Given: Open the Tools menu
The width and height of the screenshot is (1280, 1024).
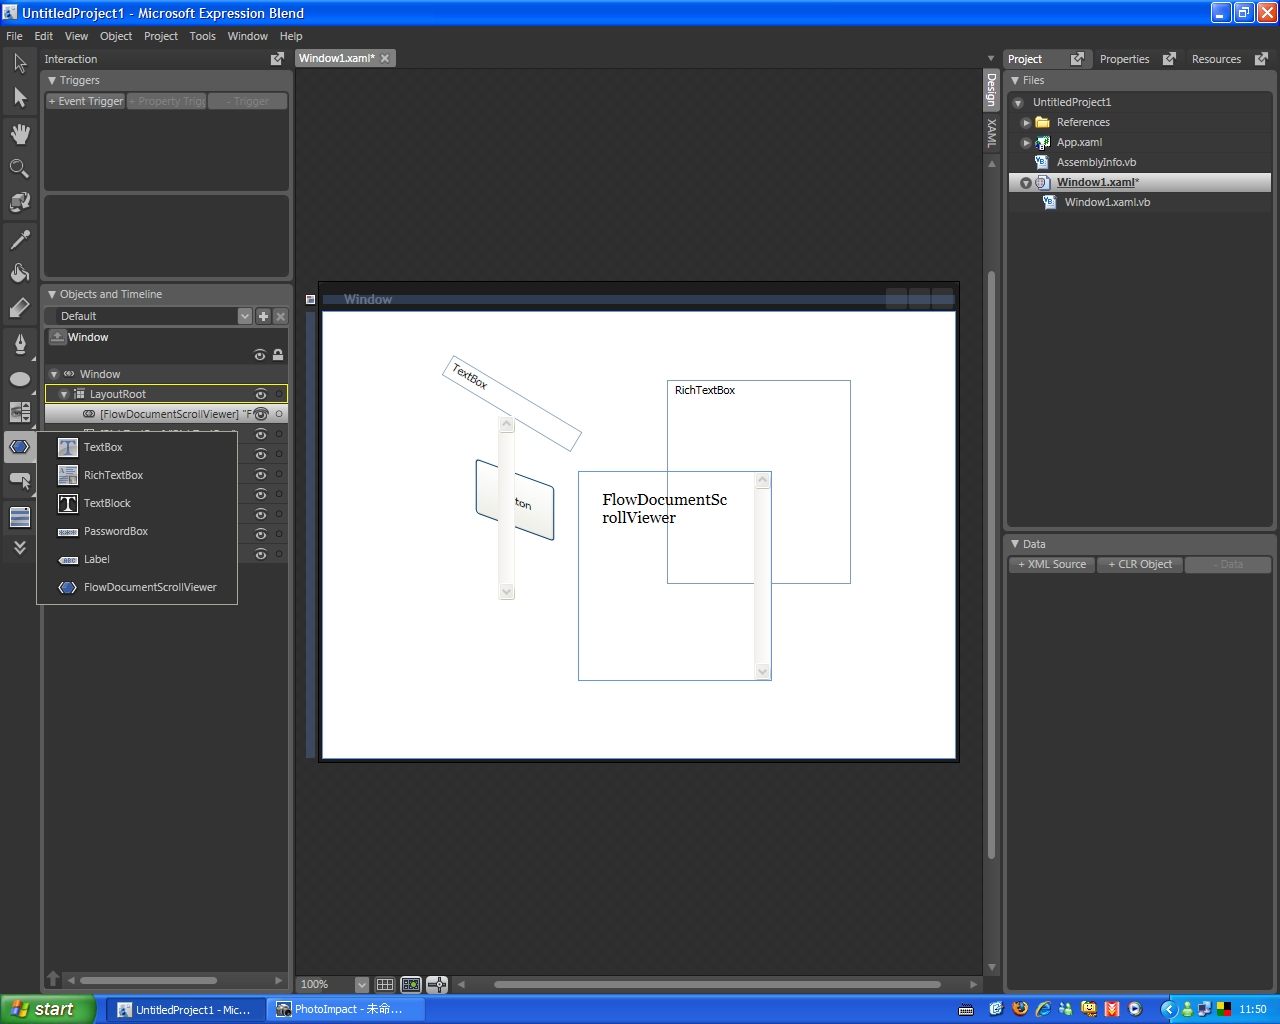Looking at the screenshot, I should click(x=202, y=36).
